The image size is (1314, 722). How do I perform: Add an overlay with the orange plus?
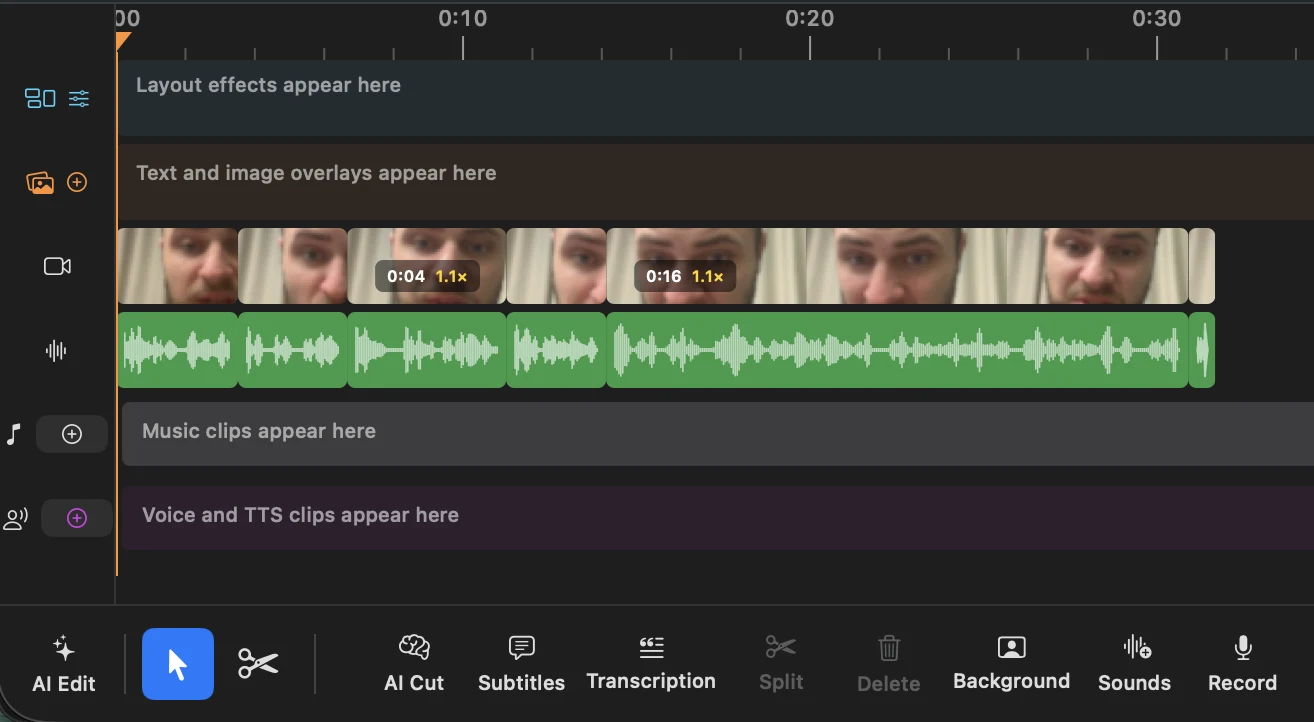point(77,182)
